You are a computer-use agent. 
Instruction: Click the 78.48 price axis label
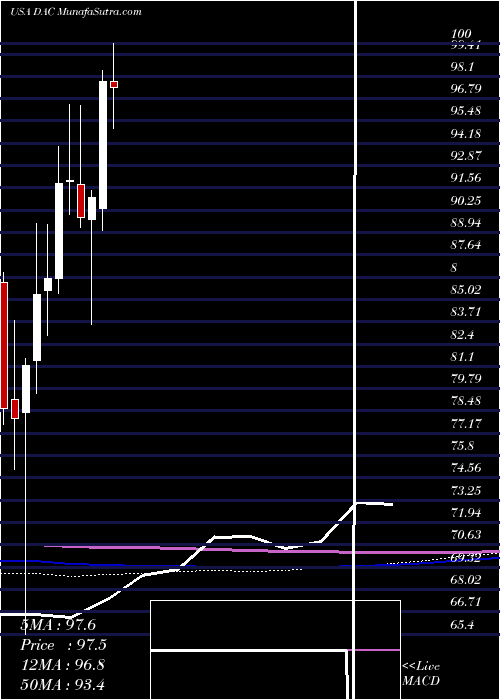click(466, 401)
